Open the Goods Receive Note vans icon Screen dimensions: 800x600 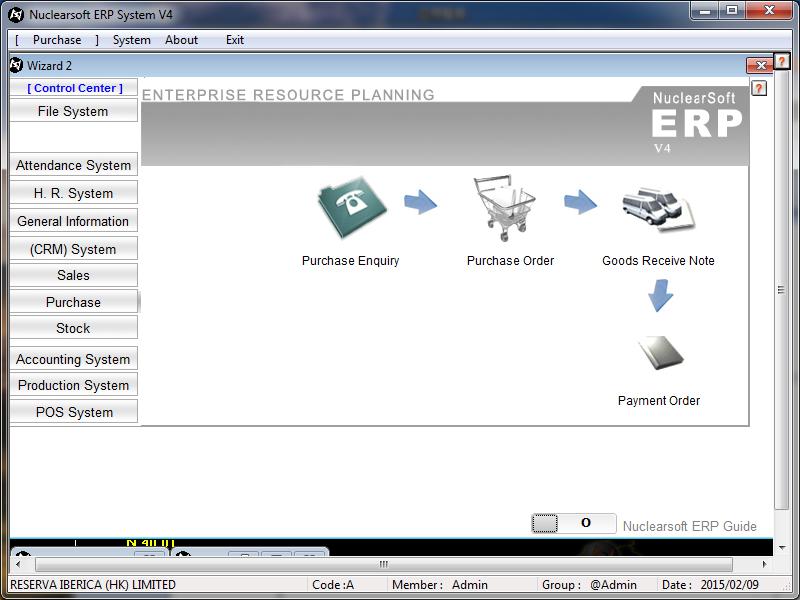[x=658, y=209]
